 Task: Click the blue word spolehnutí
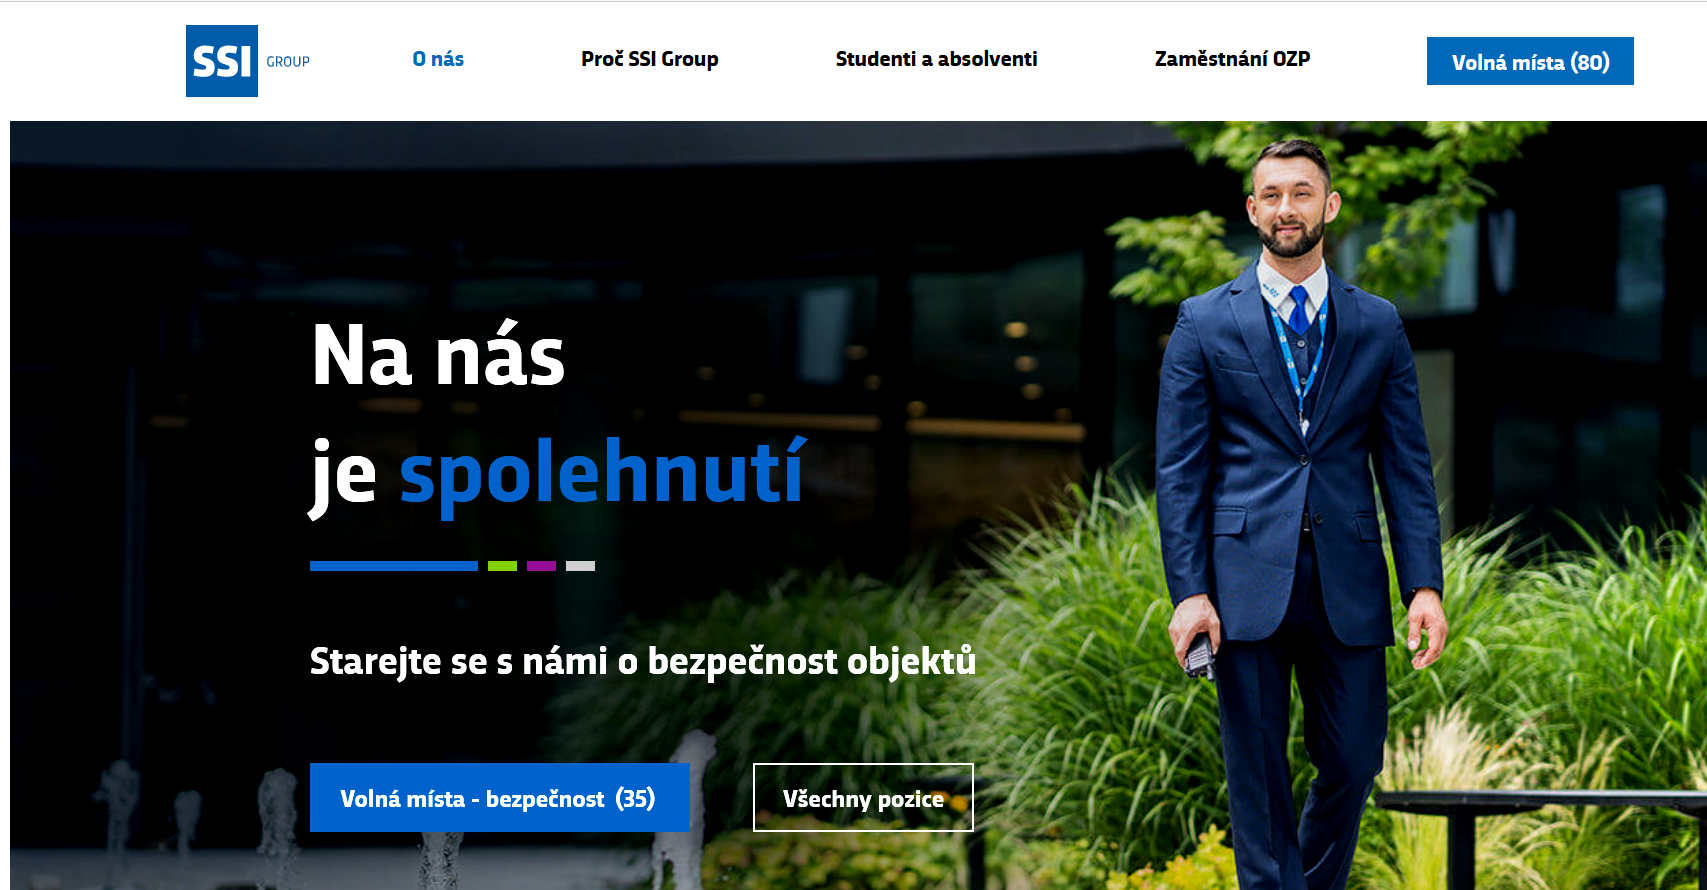point(602,473)
